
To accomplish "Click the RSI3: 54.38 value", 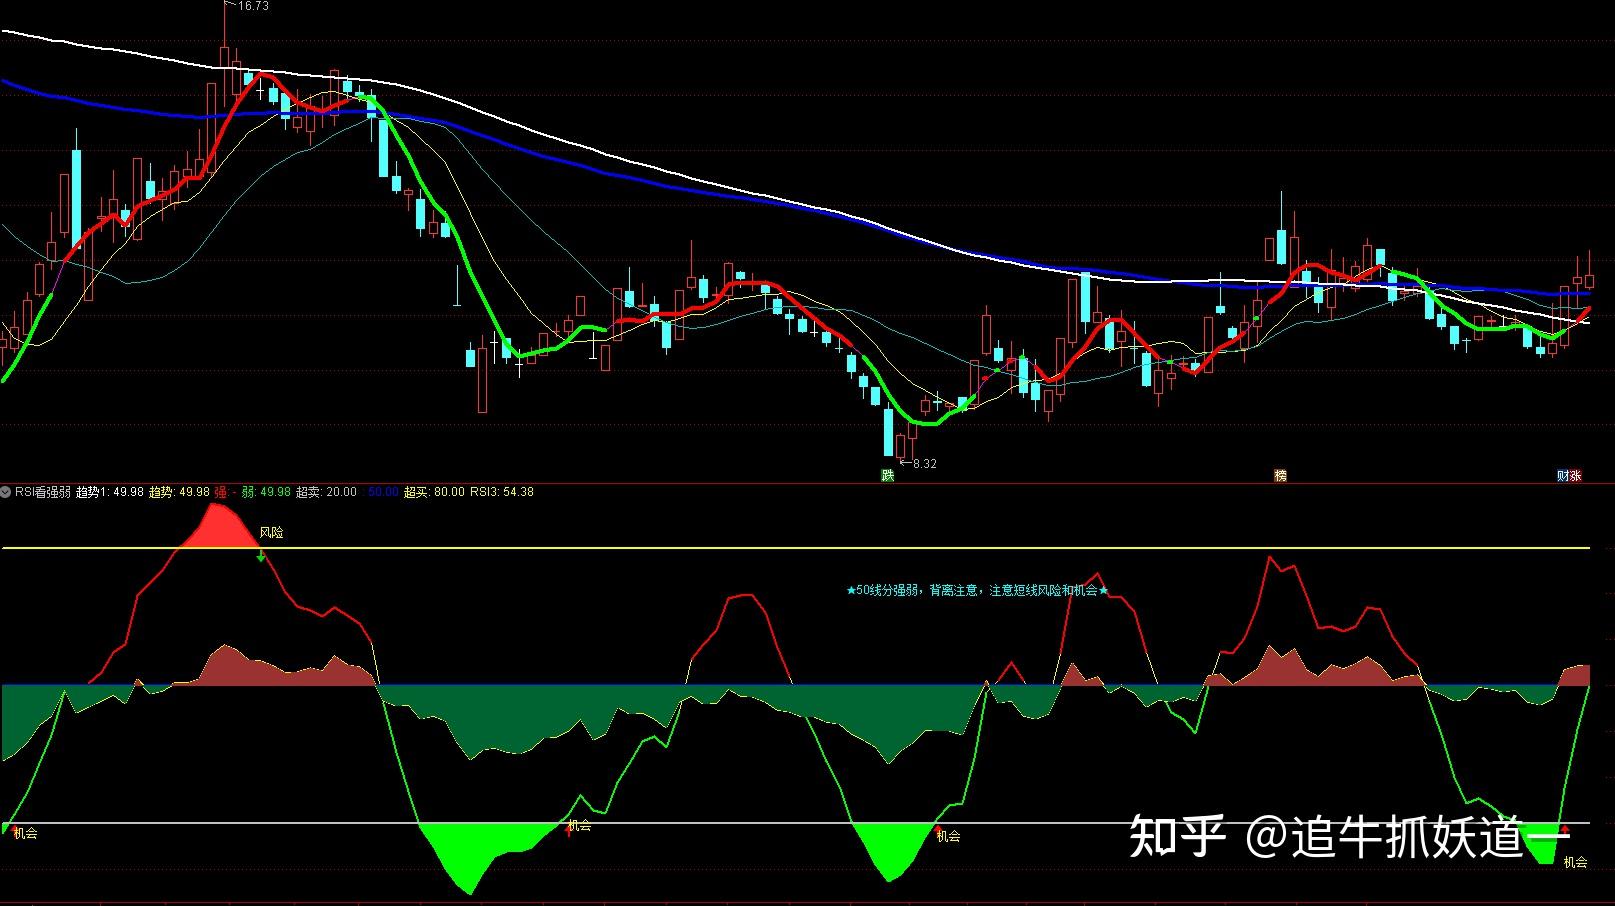I will [502, 492].
